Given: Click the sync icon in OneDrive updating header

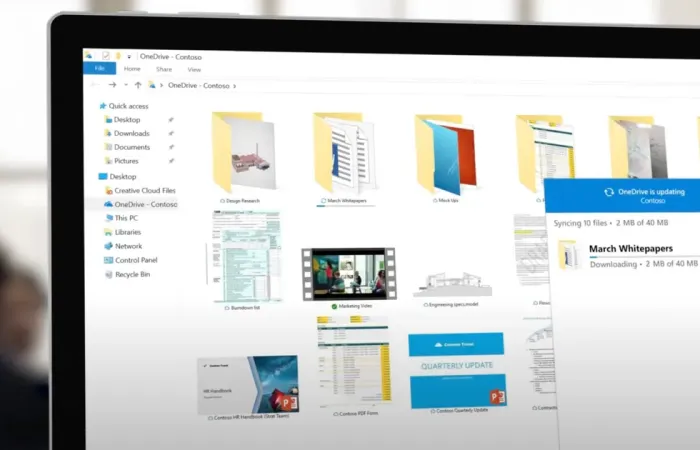Looking at the screenshot, I should point(609,192).
